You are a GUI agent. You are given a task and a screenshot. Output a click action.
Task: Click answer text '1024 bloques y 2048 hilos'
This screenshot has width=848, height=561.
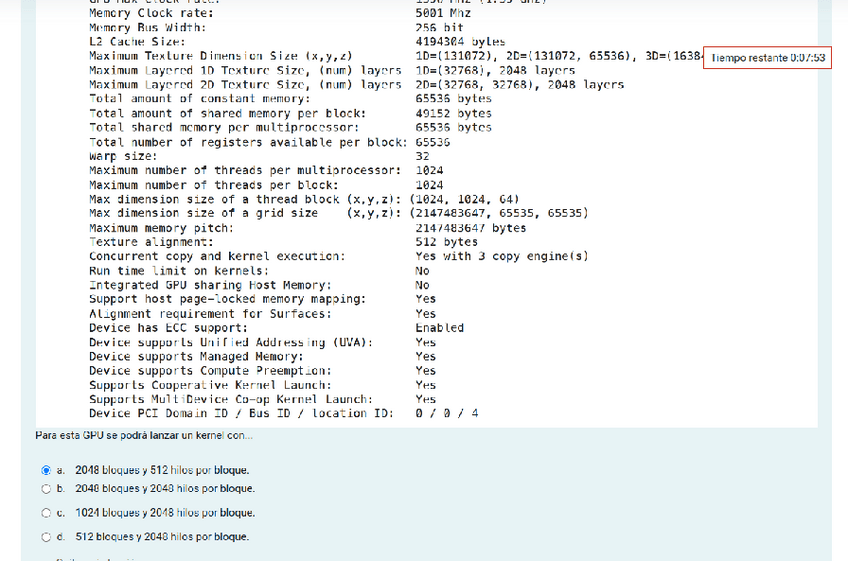tap(164, 513)
